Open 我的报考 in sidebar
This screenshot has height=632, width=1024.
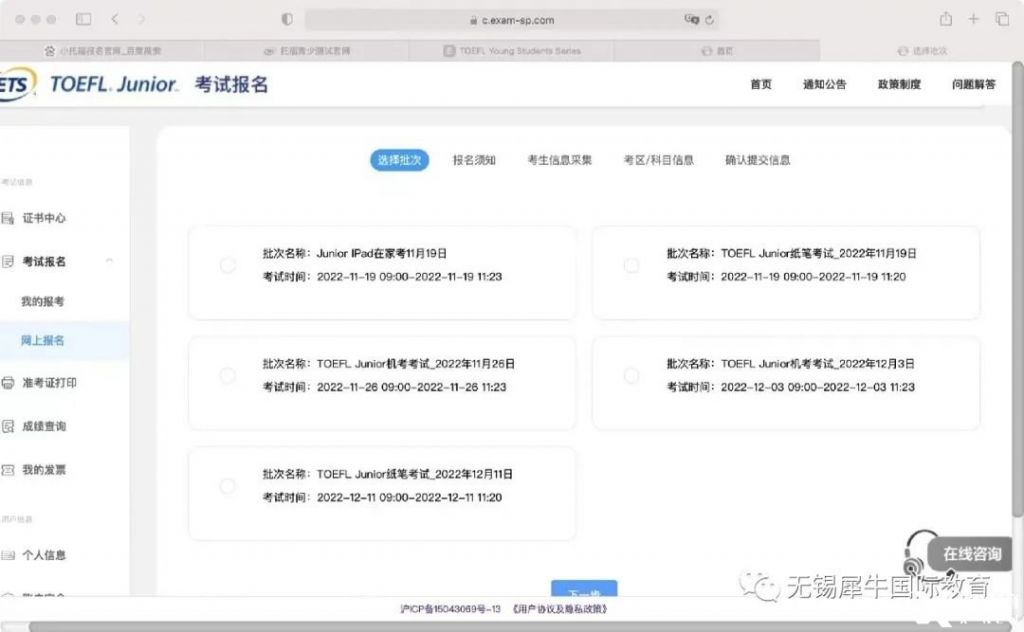42,301
